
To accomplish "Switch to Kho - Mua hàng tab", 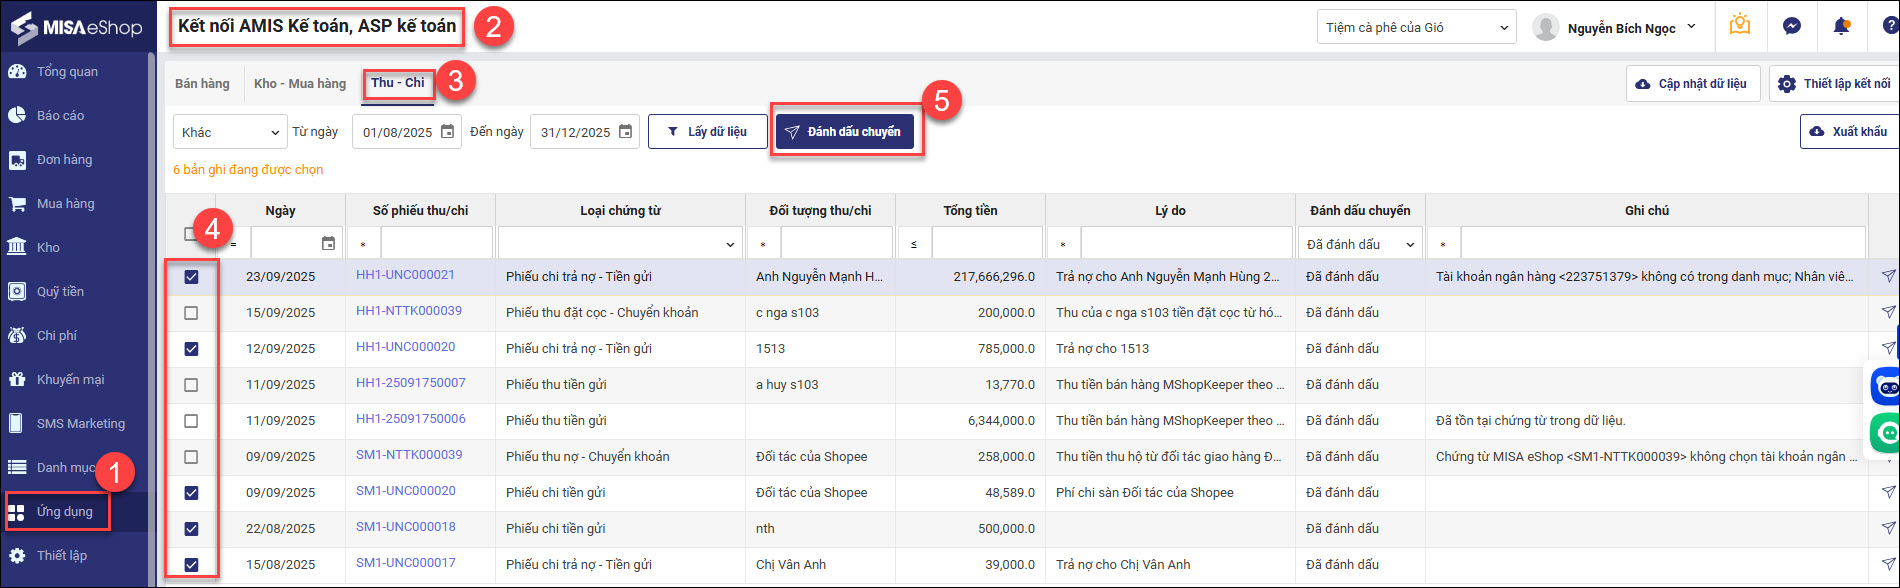I will click(x=299, y=84).
